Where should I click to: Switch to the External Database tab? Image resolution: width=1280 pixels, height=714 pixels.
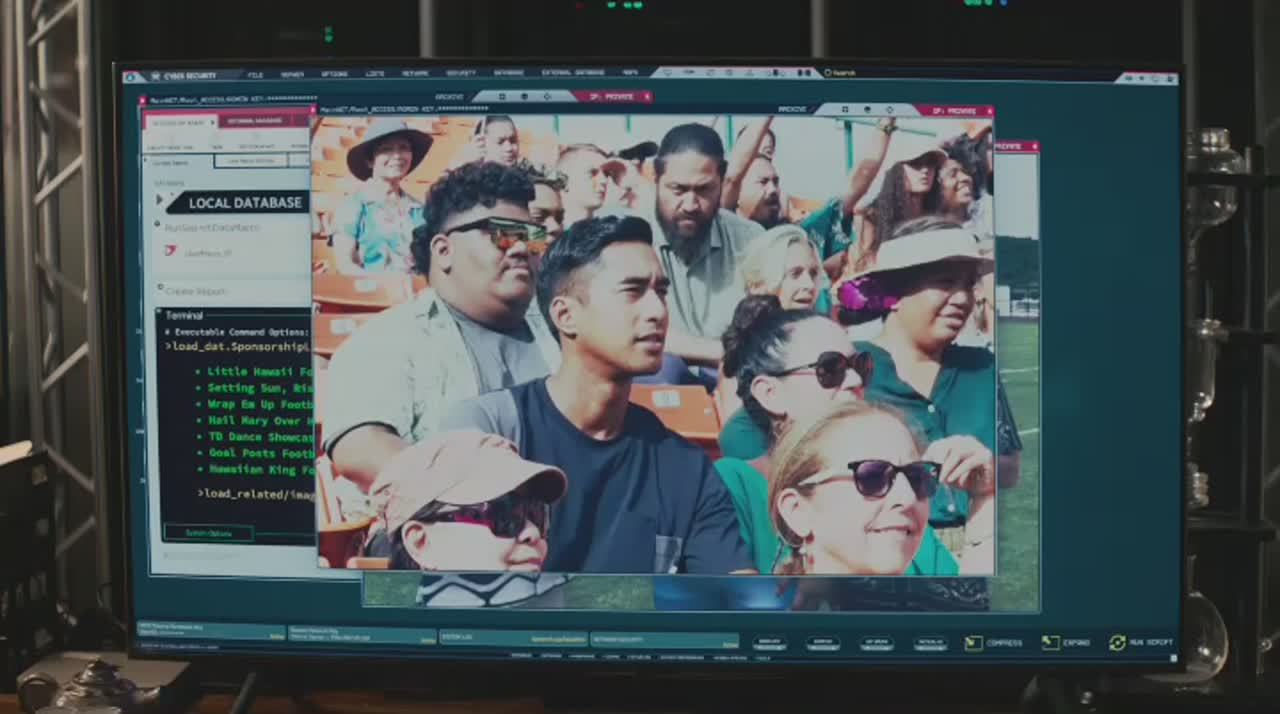tap(256, 121)
